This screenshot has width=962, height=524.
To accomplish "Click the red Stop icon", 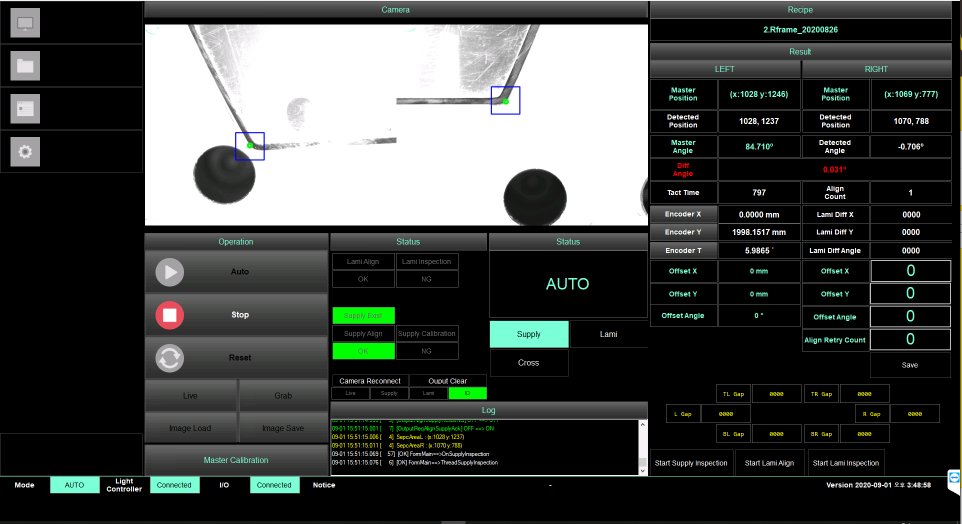I will click(x=169, y=315).
